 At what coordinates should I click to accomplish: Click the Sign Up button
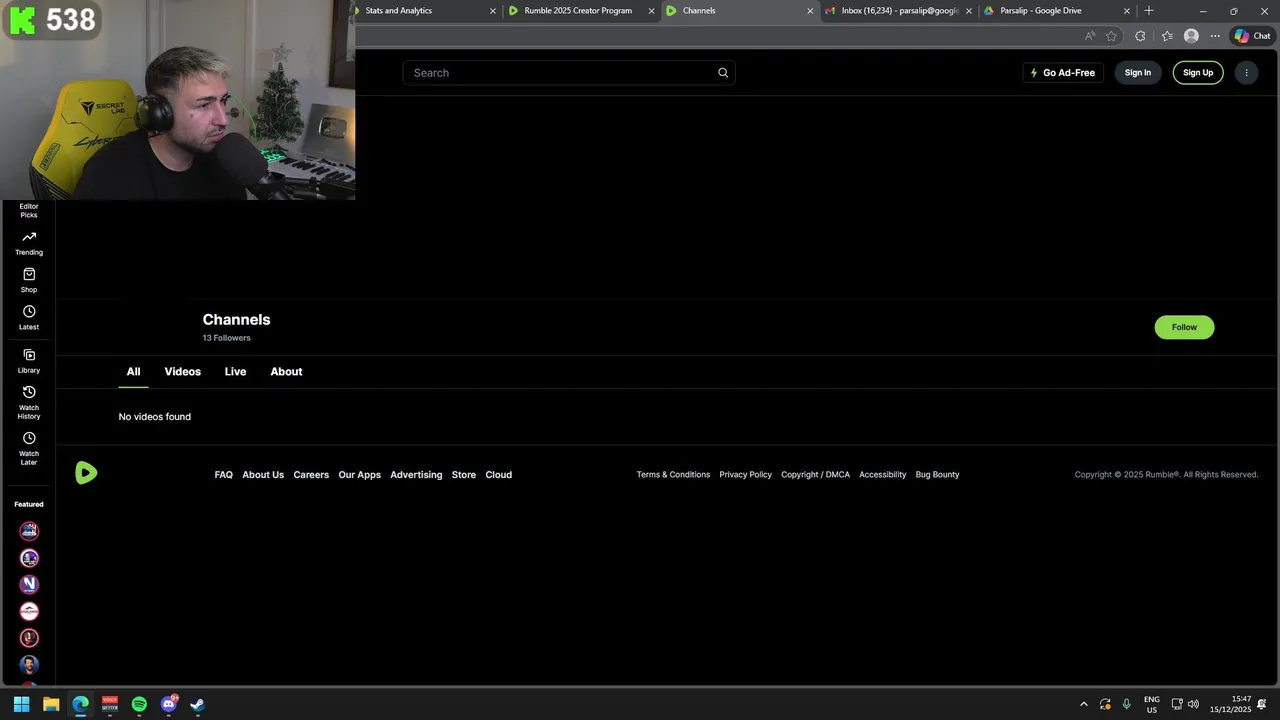(1198, 73)
